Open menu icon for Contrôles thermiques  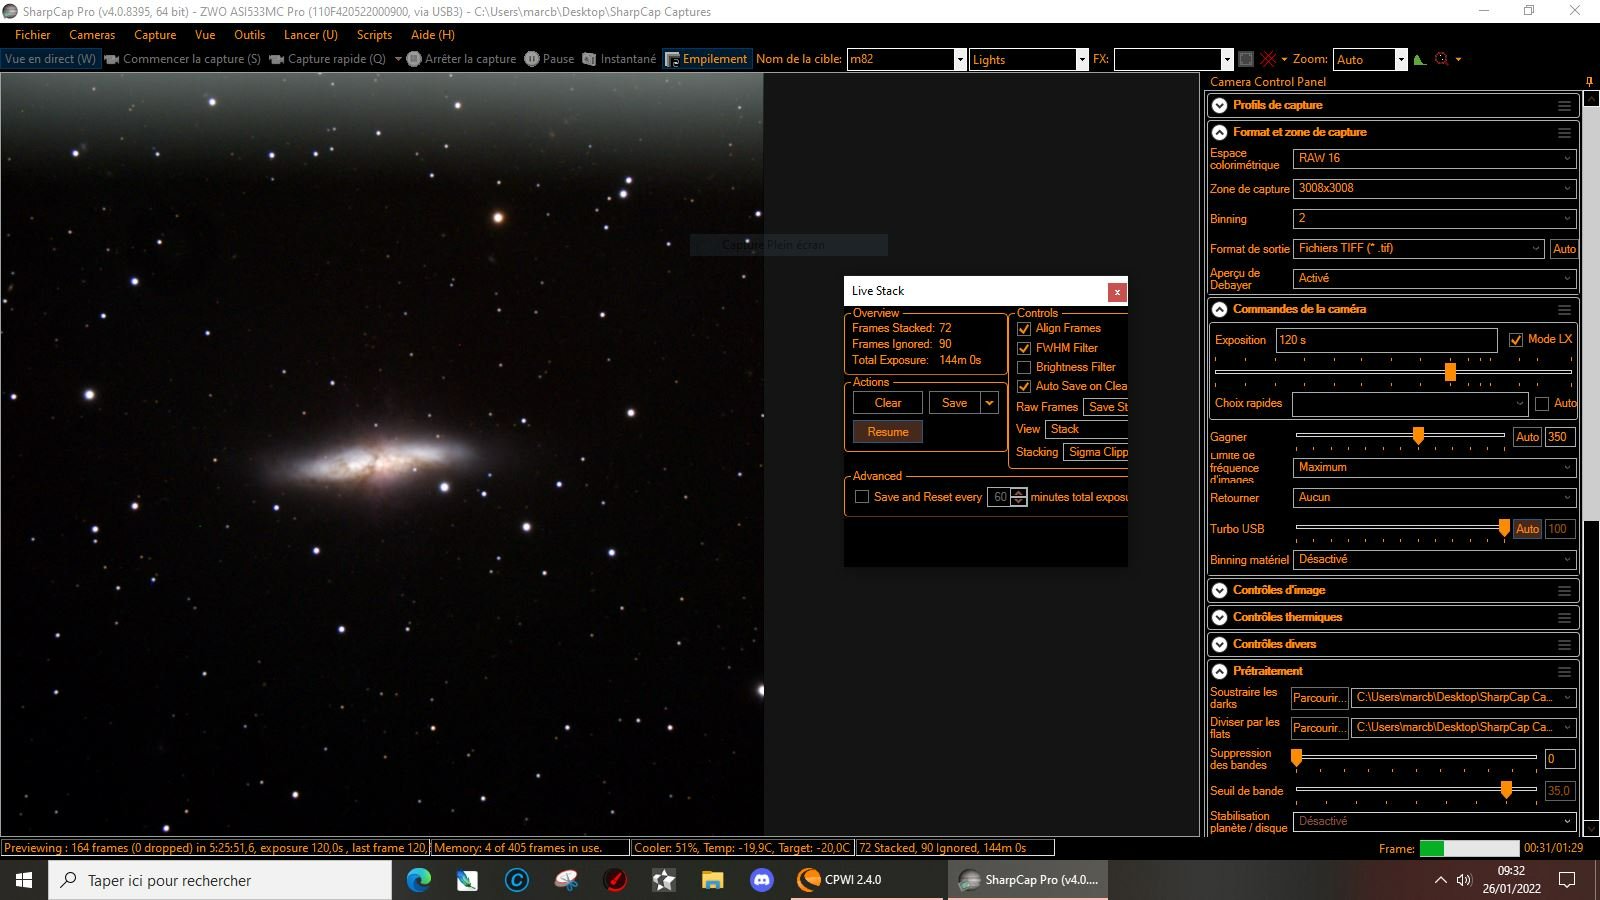[x=1564, y=618]
